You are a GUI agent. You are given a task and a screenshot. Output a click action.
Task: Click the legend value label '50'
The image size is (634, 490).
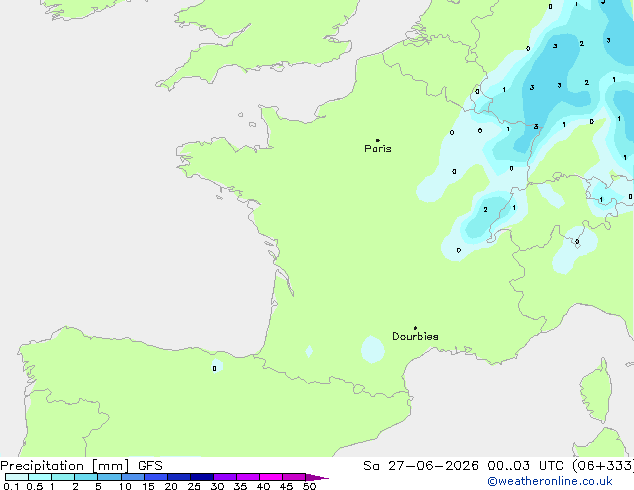(309, 486)
